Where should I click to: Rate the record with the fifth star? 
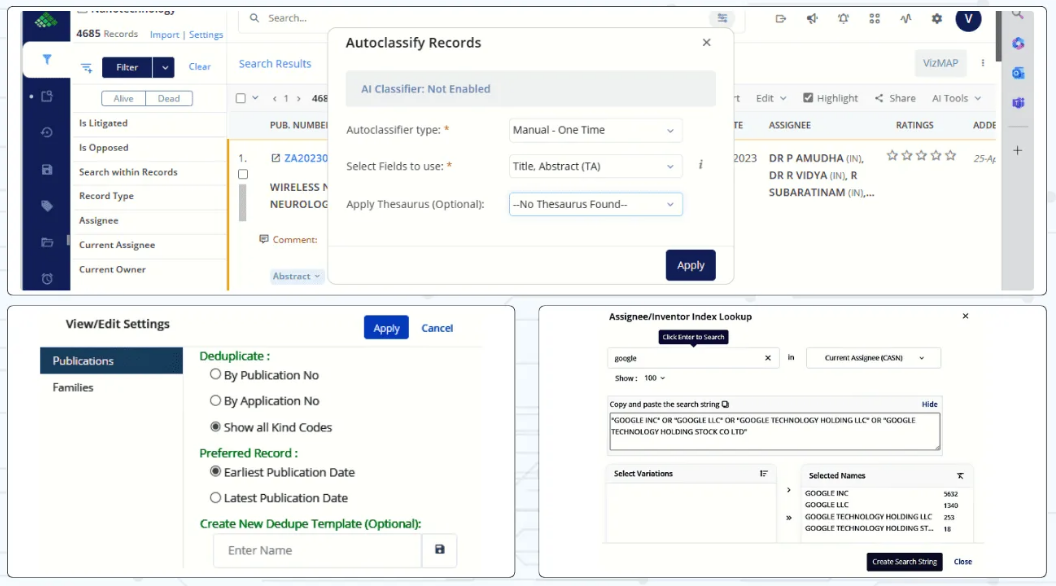click(x=951, y=156)
